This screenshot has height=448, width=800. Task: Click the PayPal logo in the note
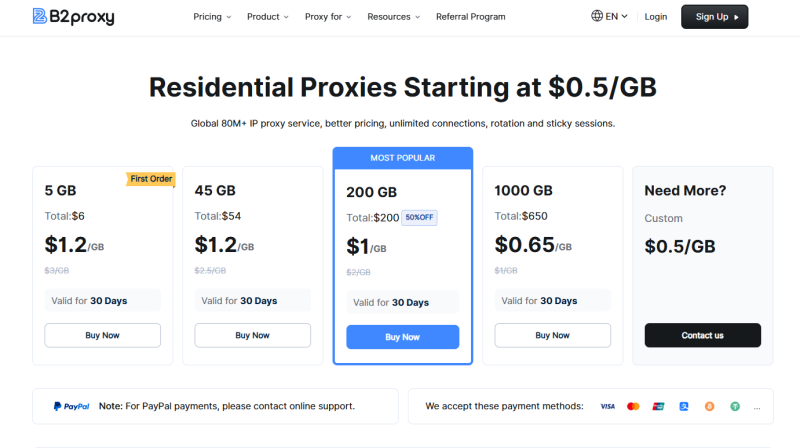click(x=72, y=407)
